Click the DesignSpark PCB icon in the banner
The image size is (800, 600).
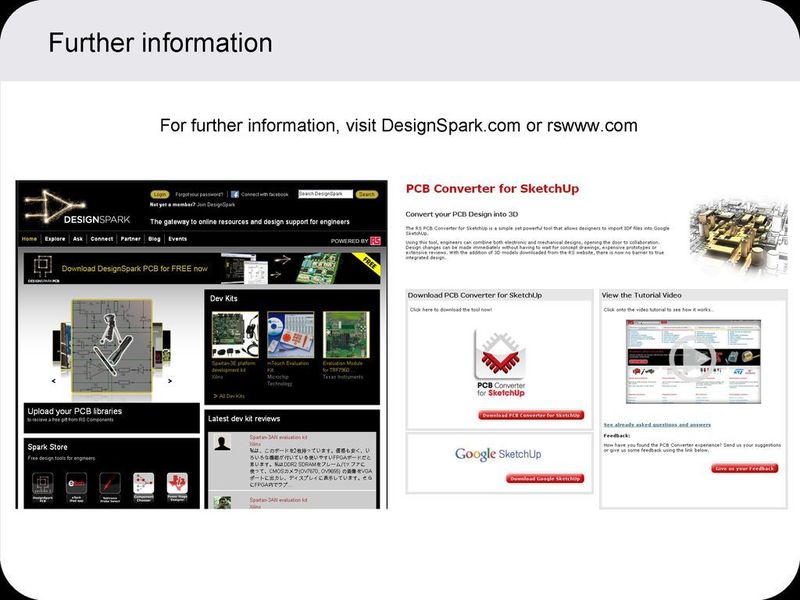click(x=43, y=268)
